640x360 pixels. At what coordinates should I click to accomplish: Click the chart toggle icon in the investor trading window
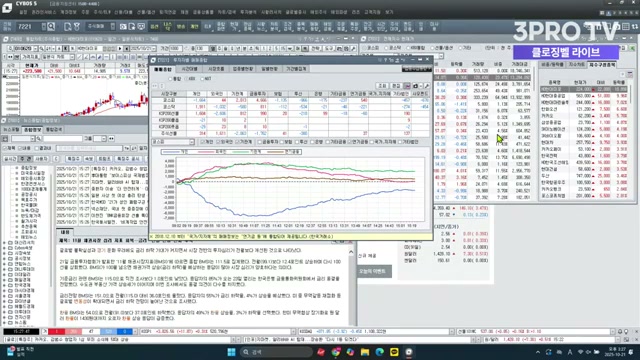click(x=407, y=86)
